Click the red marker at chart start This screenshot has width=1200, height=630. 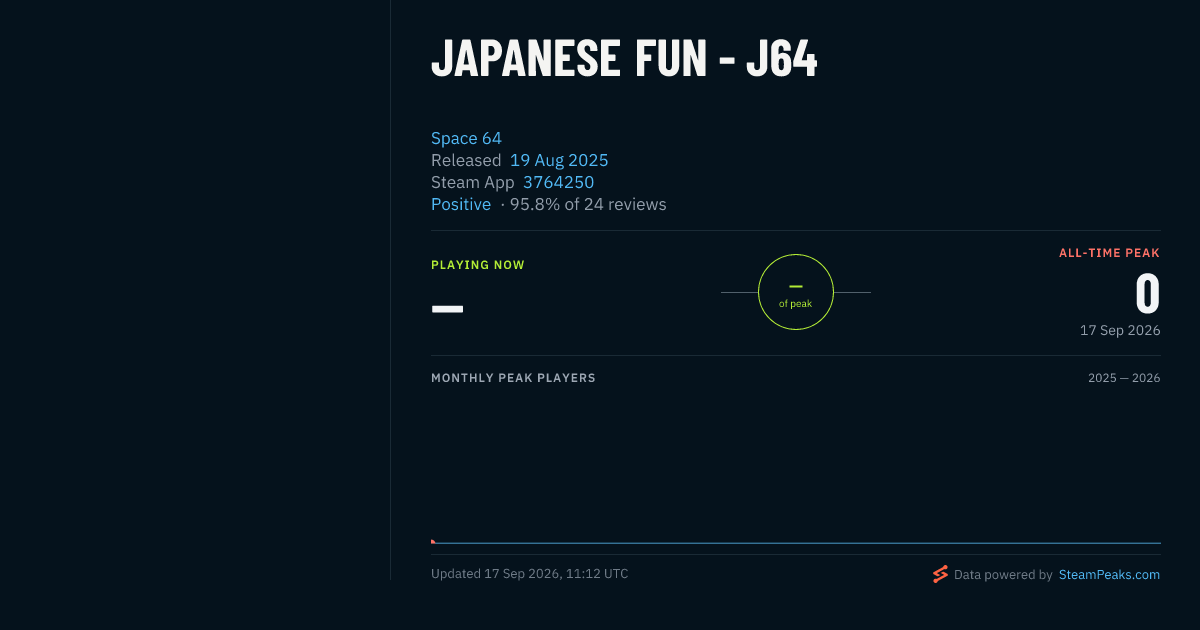coord(433,542)
